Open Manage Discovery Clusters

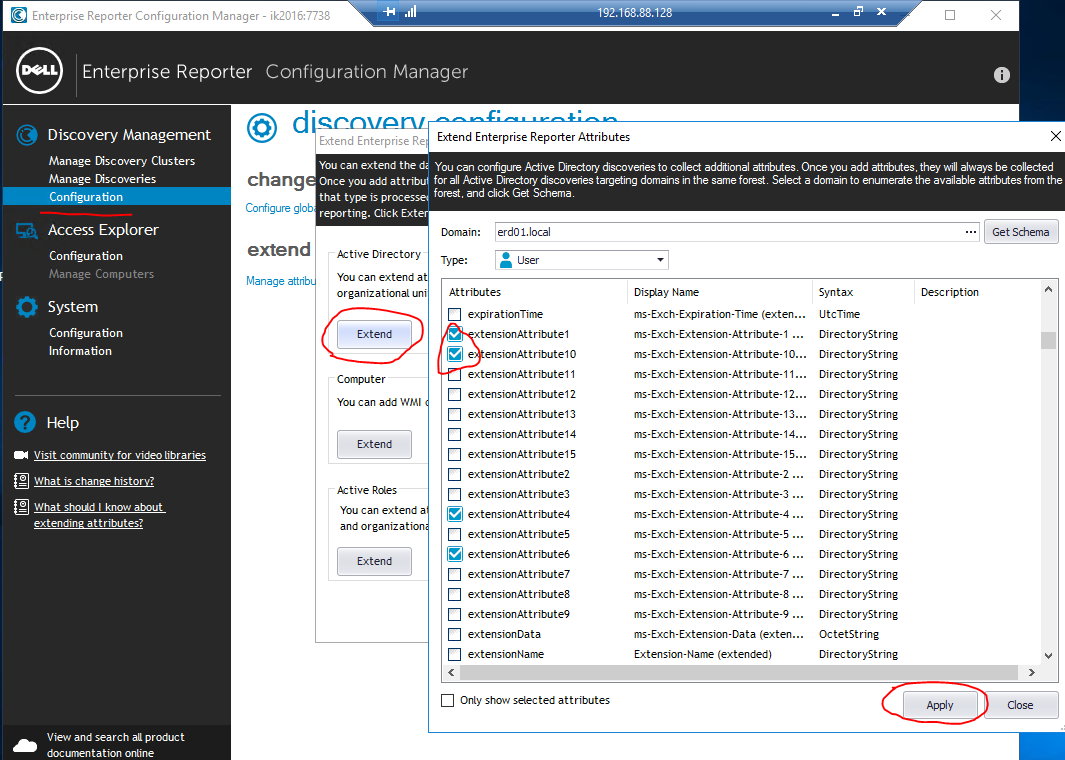122,161
